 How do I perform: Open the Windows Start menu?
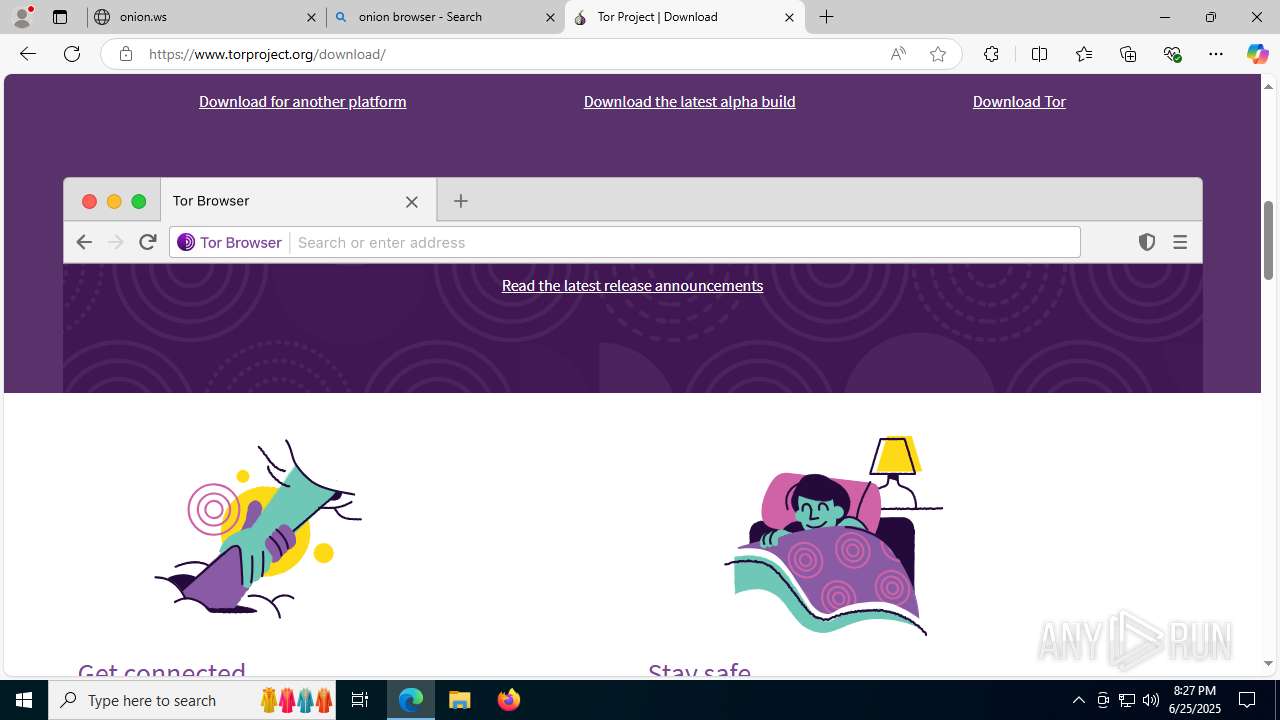coord(24,700)
